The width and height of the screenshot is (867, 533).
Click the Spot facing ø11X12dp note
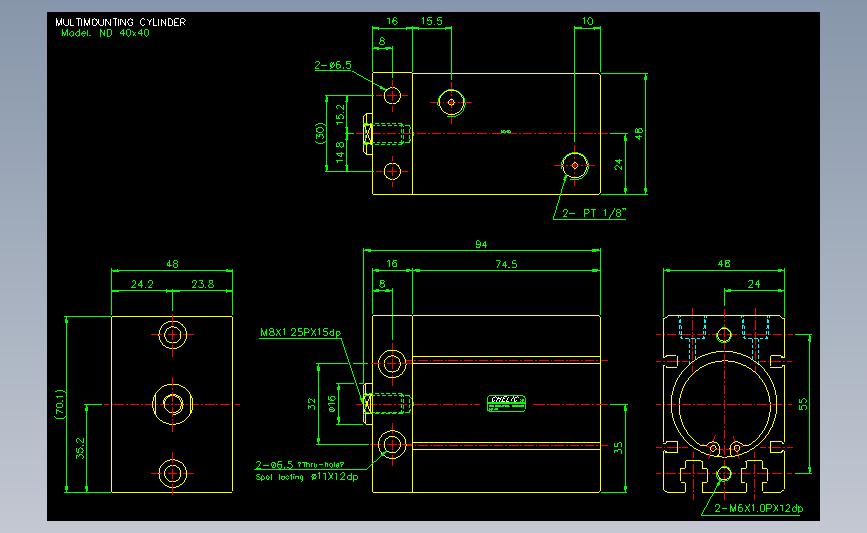click(307, 477)
